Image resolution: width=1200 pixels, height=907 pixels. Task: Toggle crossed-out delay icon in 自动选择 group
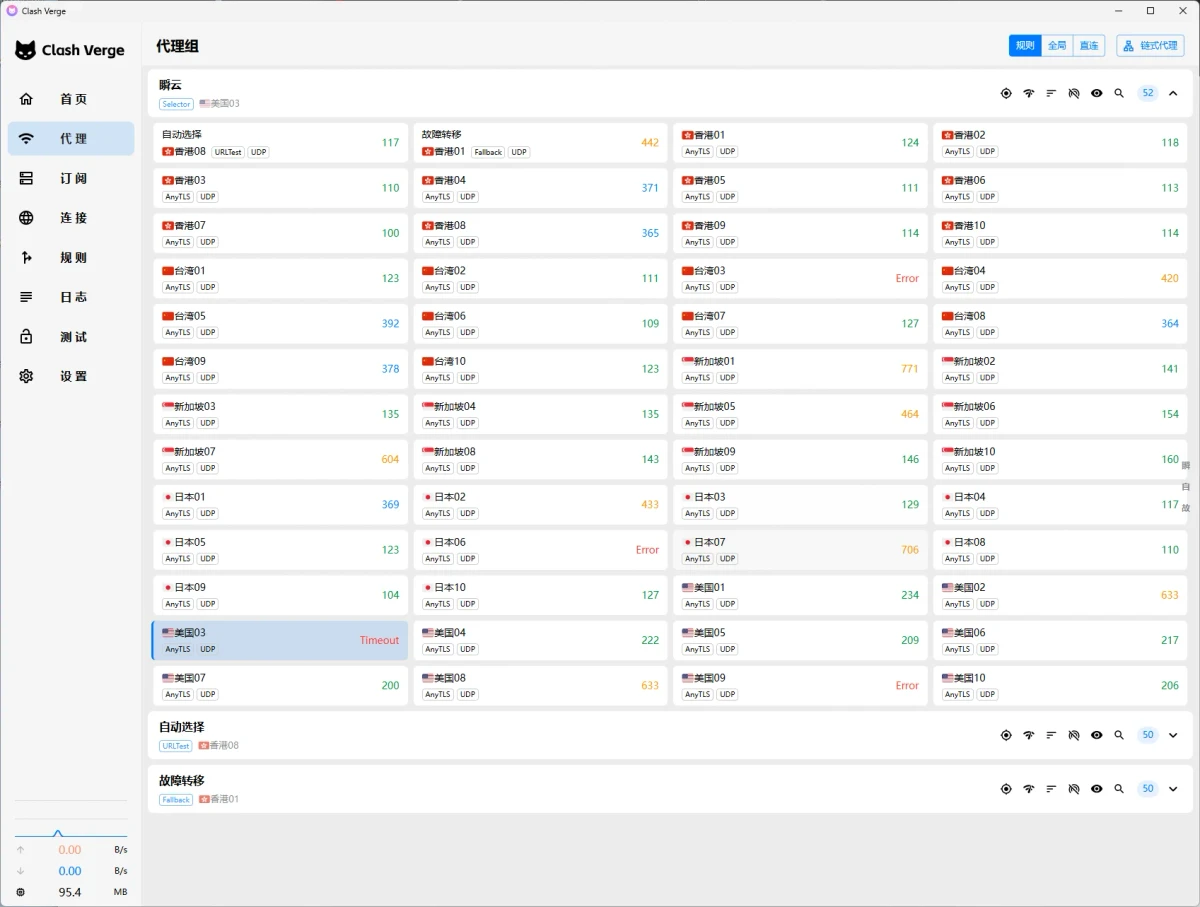1074,735
